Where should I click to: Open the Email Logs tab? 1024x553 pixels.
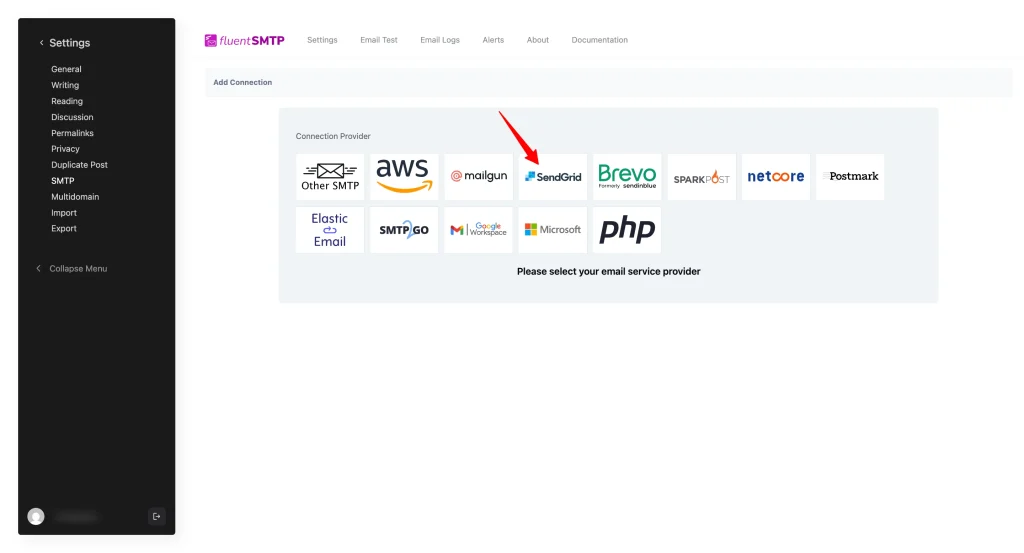(x=440, y=40)
